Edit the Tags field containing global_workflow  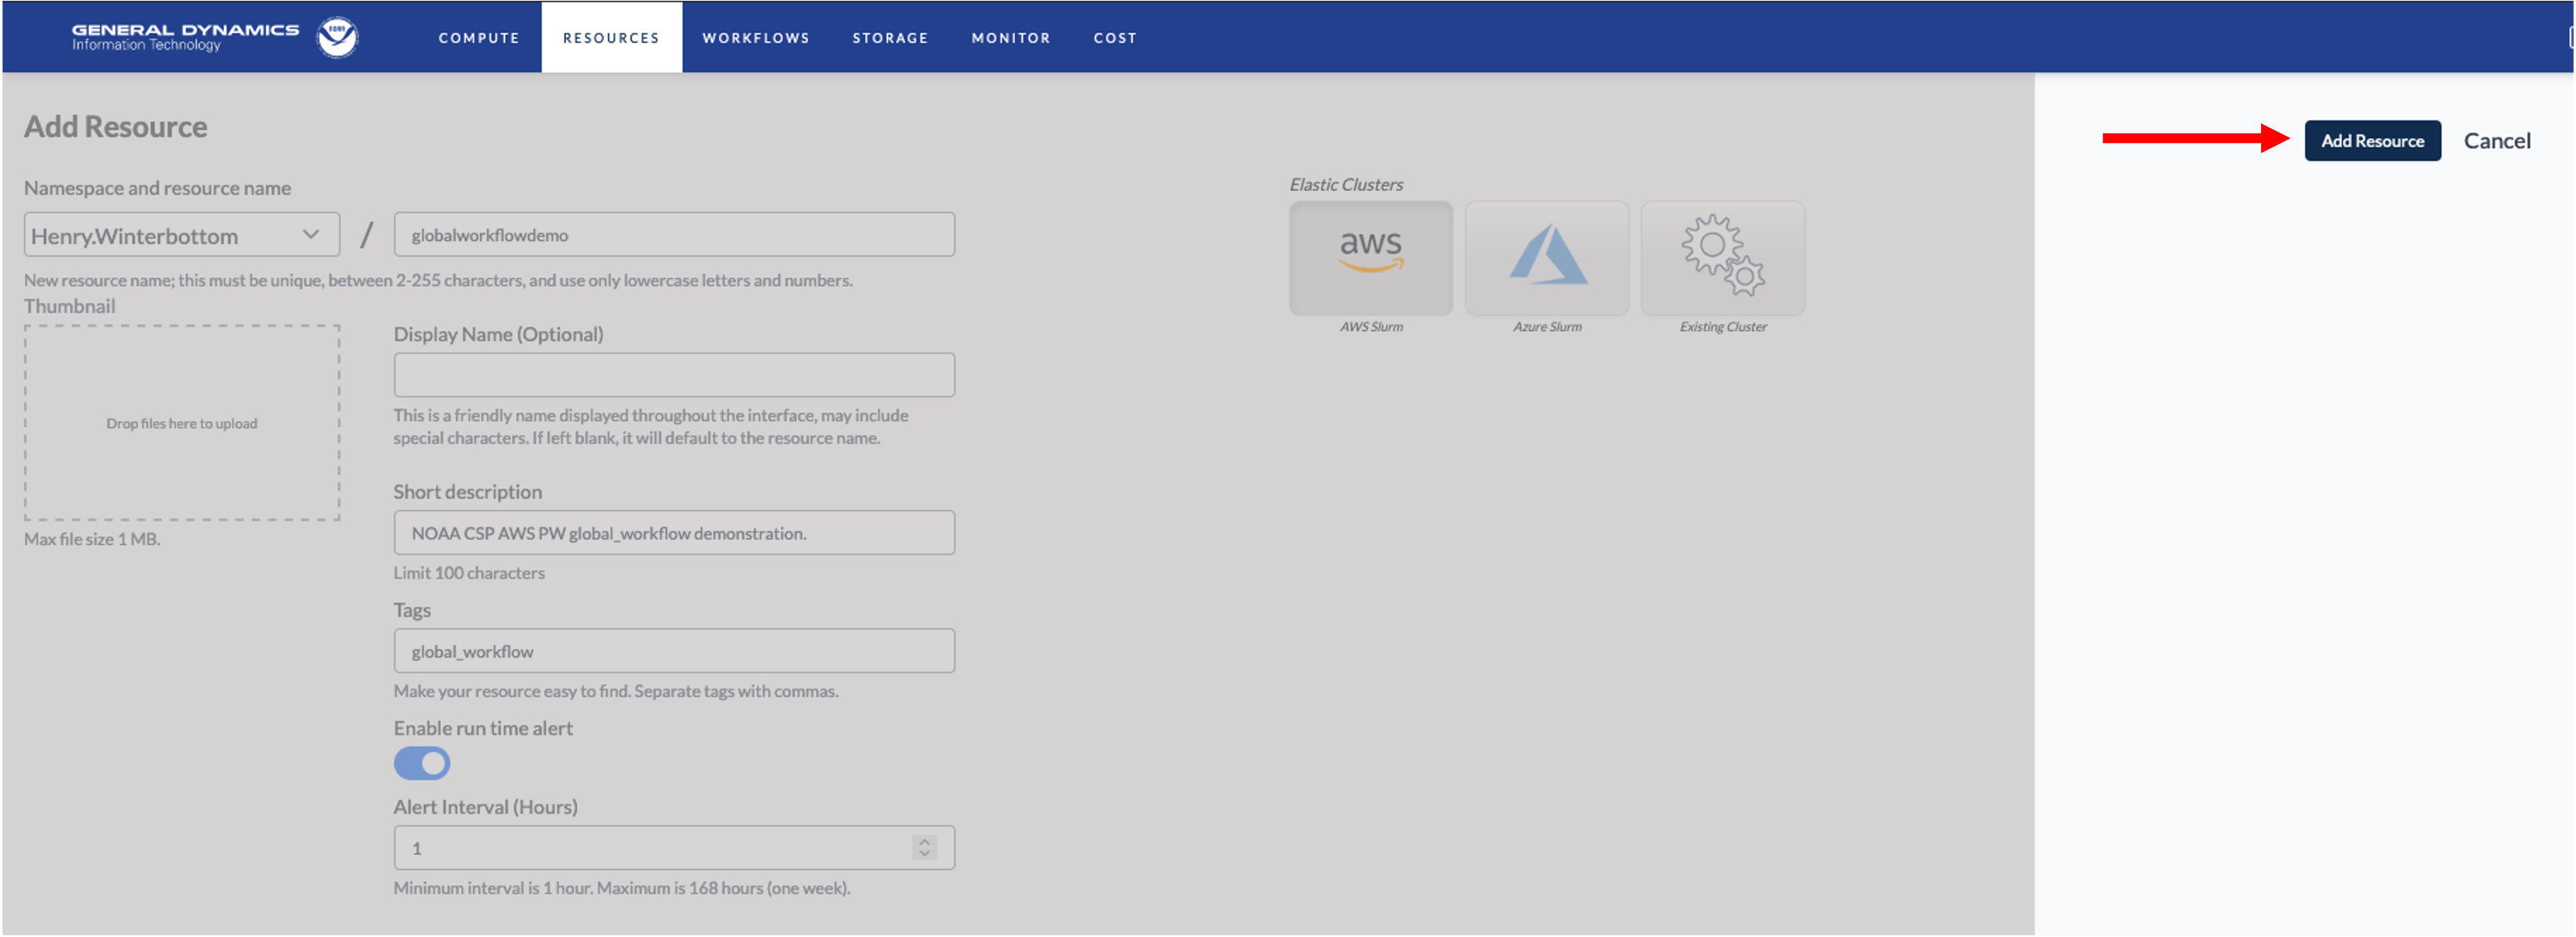pos(674,651)
